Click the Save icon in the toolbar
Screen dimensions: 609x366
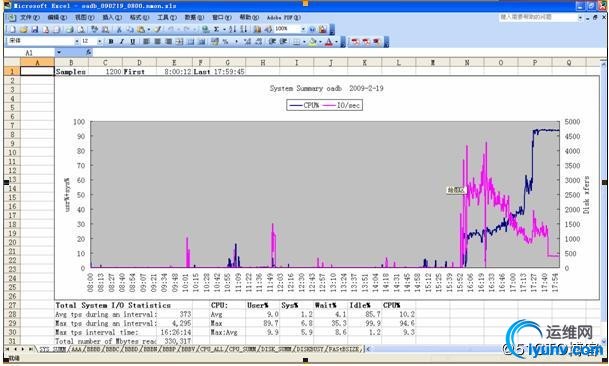pos(35,29)
